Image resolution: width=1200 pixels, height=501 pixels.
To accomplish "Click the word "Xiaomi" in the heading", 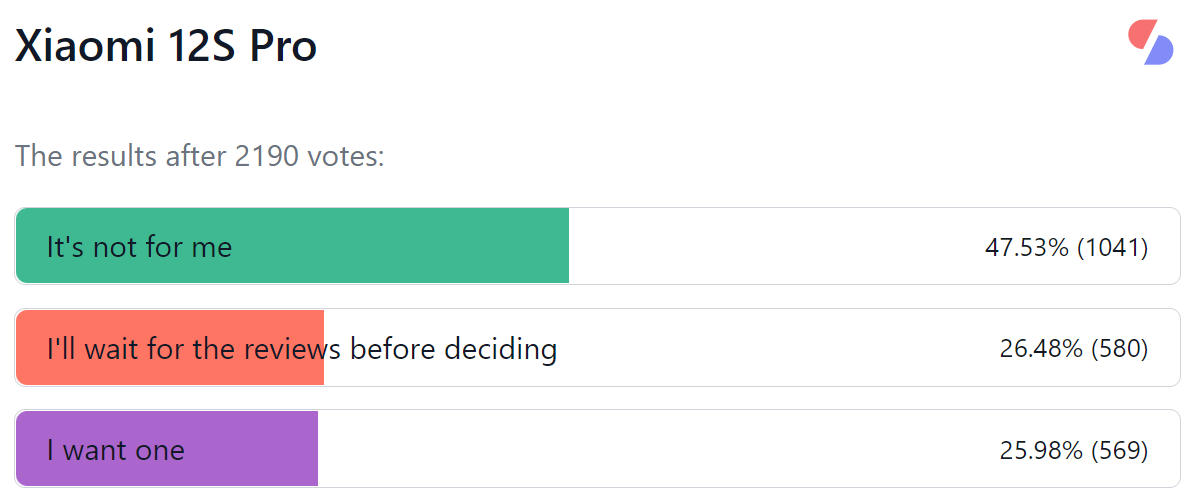I will [85, 46].
